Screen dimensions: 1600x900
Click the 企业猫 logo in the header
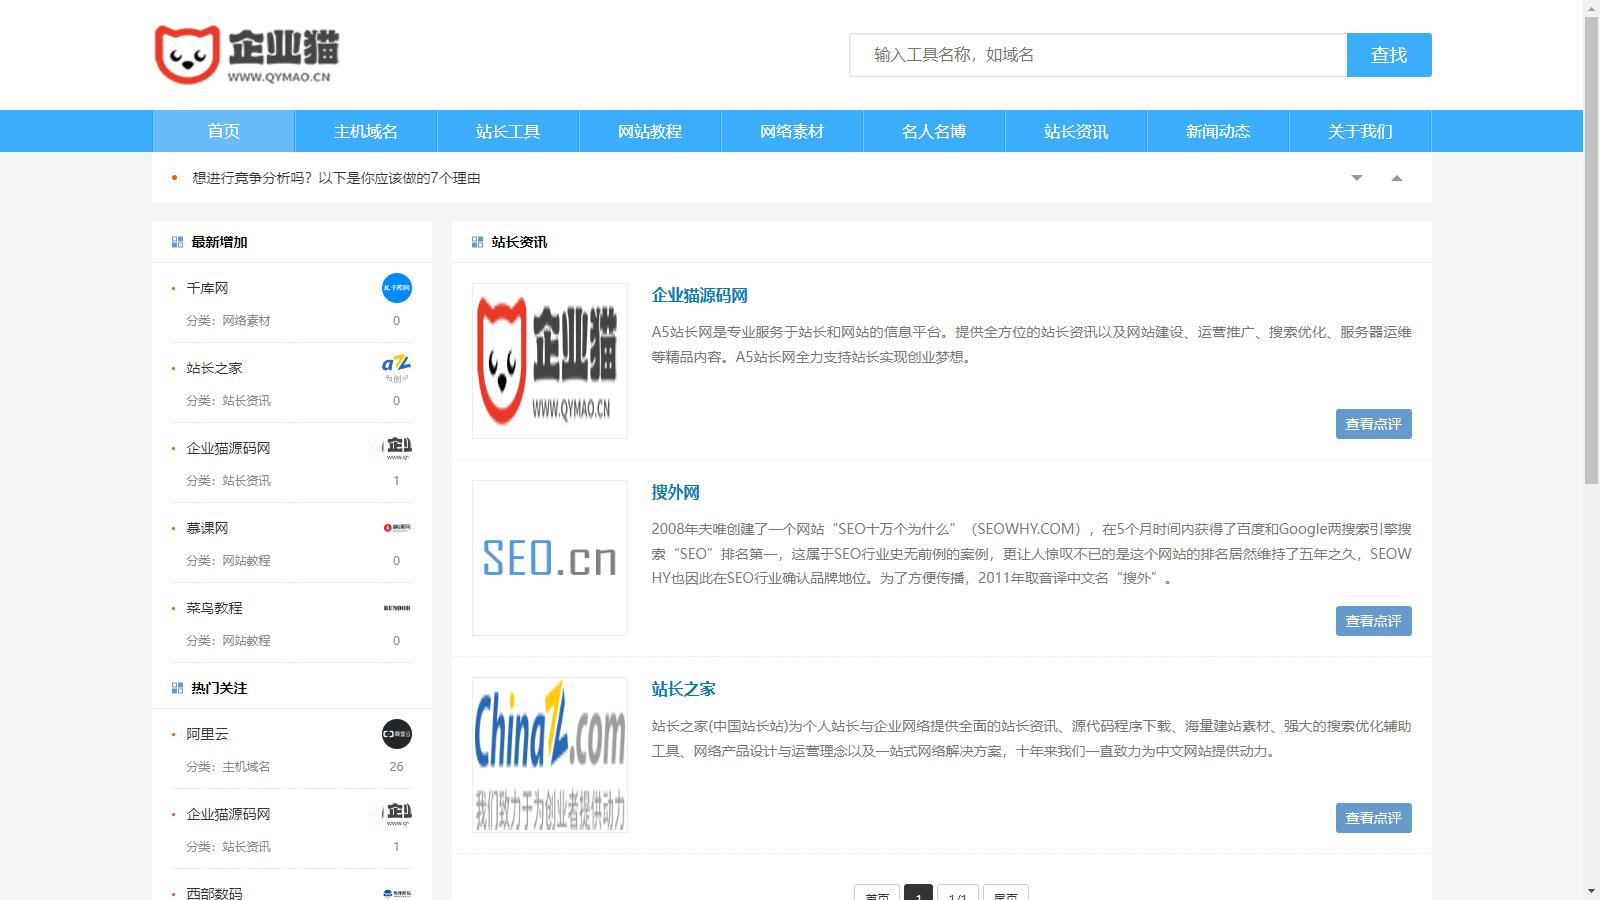[x=246, y=55]
